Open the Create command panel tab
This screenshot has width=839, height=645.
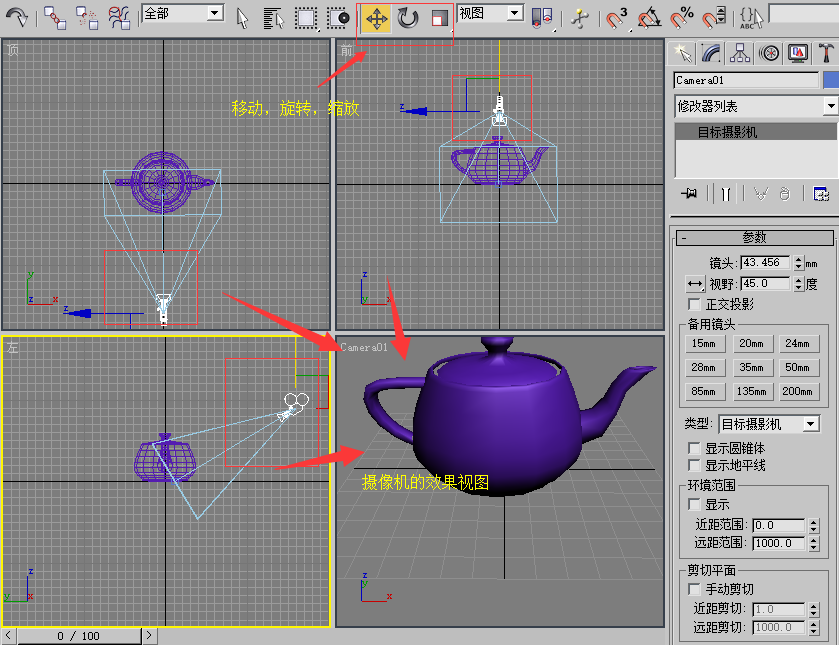682,53
